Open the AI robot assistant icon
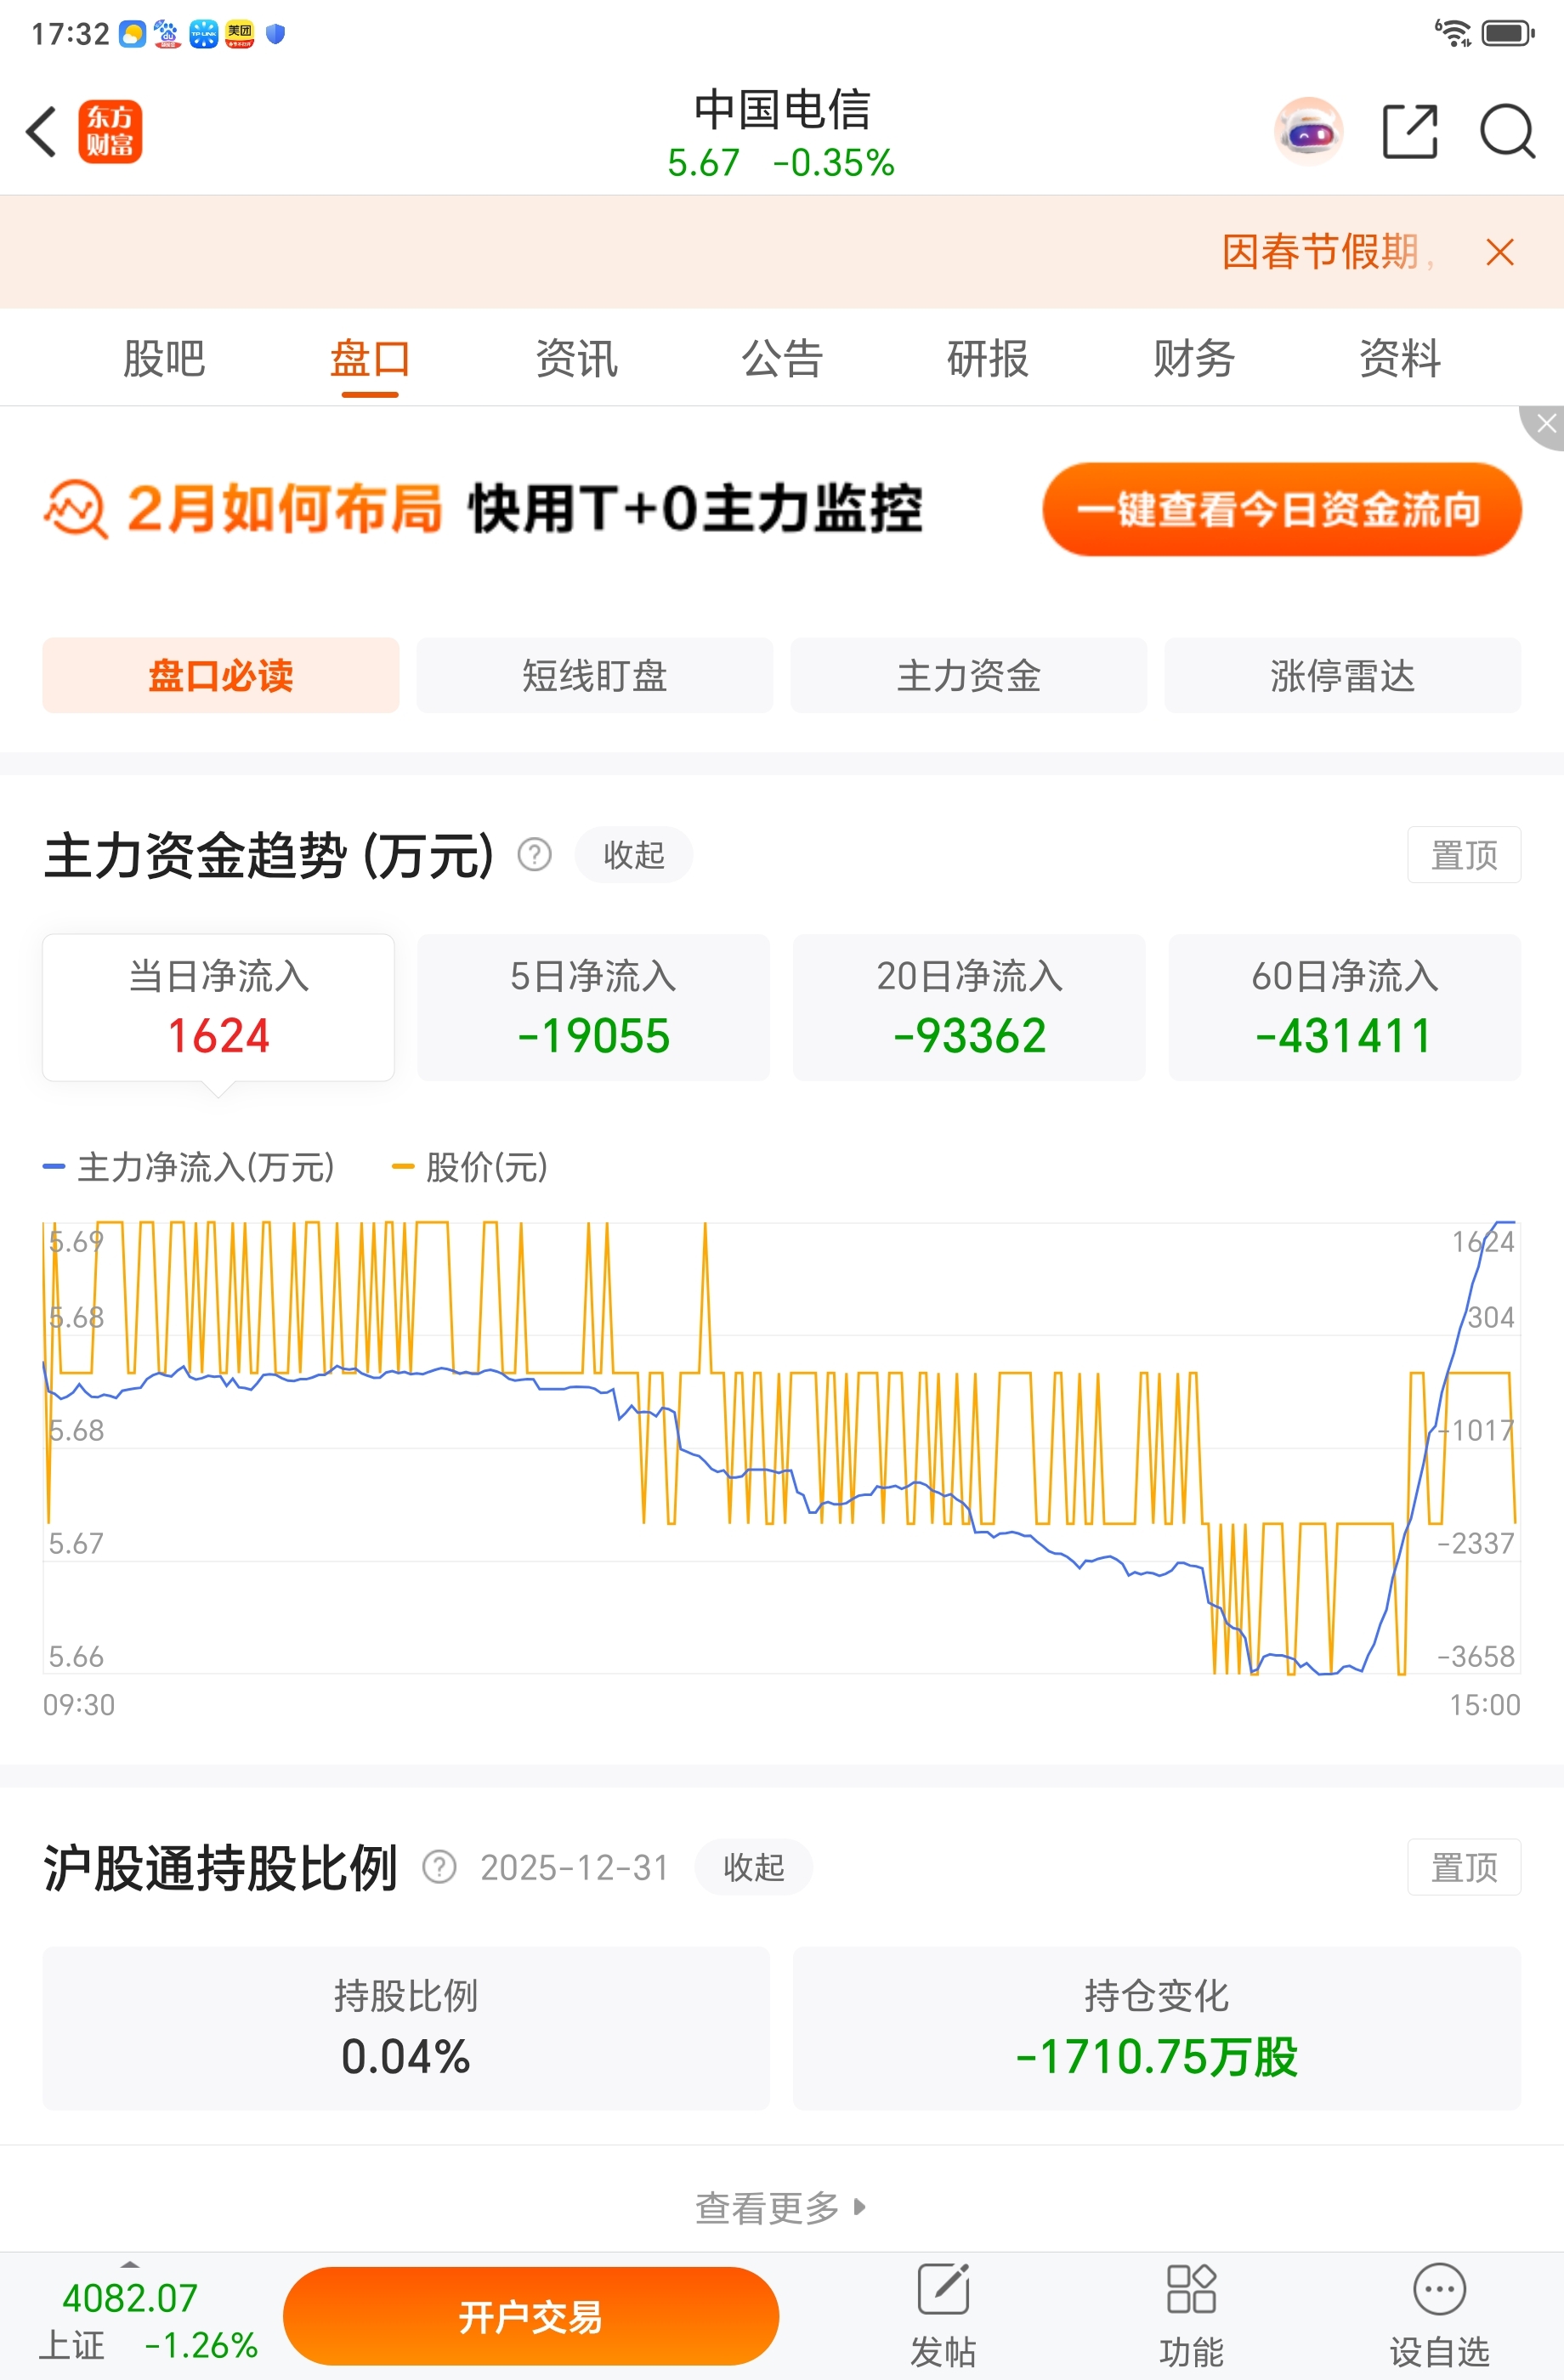The height and width of the screenshot is (2380, 1564). click(x=1308, y=131)
